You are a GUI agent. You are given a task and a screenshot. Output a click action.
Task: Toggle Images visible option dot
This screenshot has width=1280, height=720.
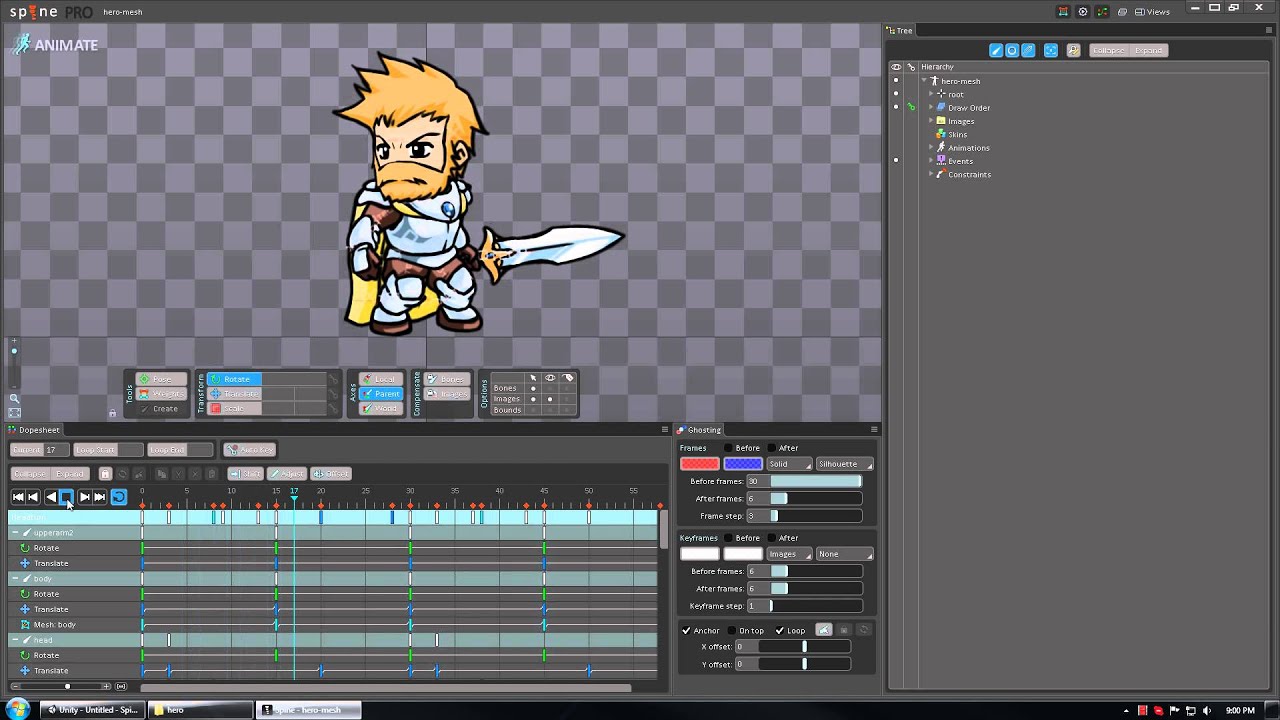click(x=549, y=399)
